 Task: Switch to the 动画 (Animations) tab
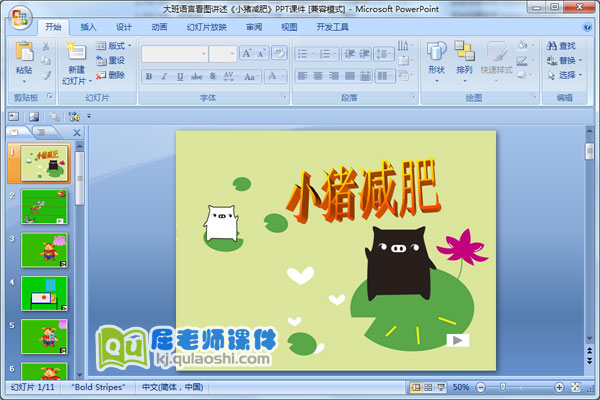[159, 27]
